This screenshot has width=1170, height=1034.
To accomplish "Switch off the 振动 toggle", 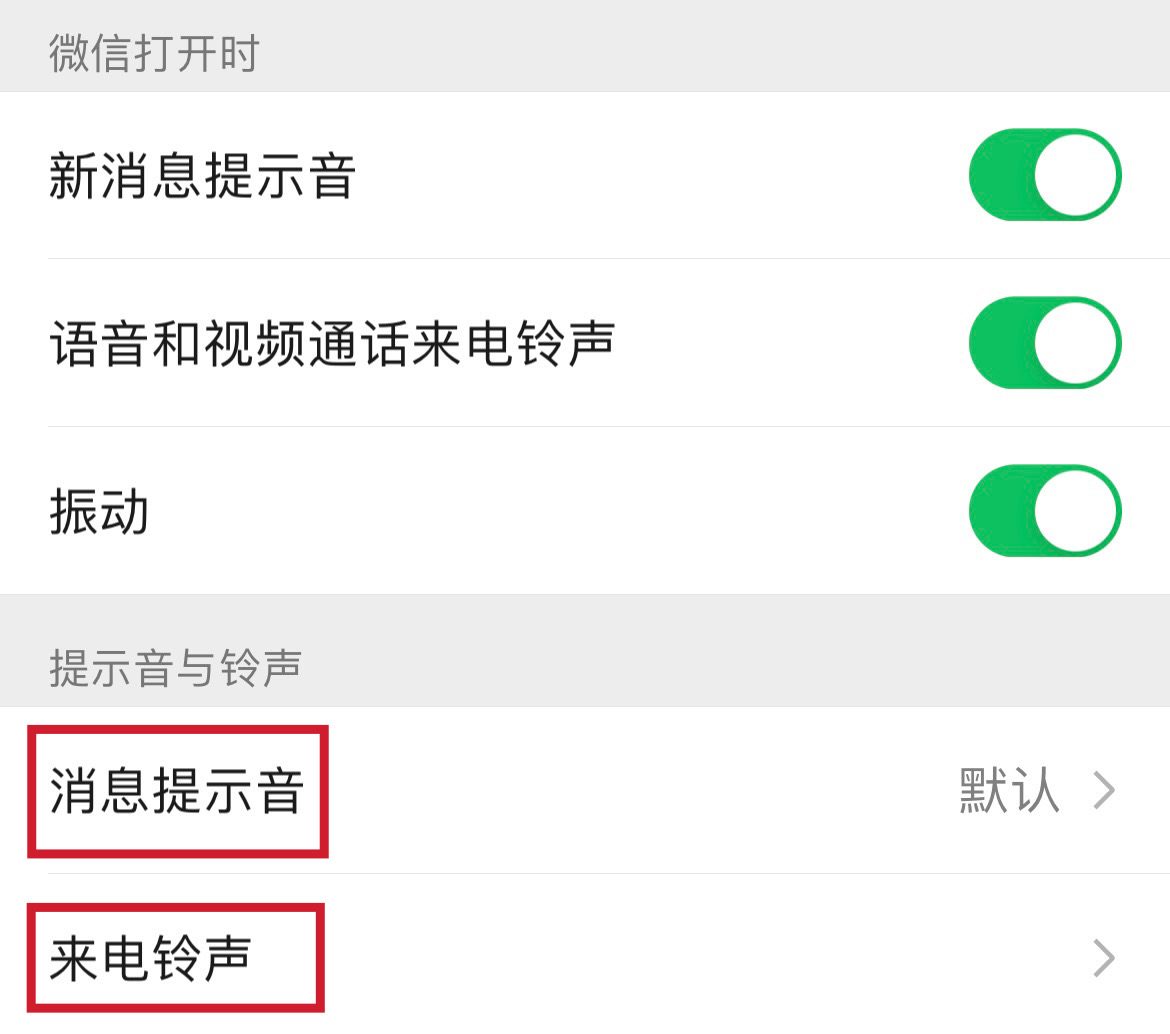I will point(1044,511).
